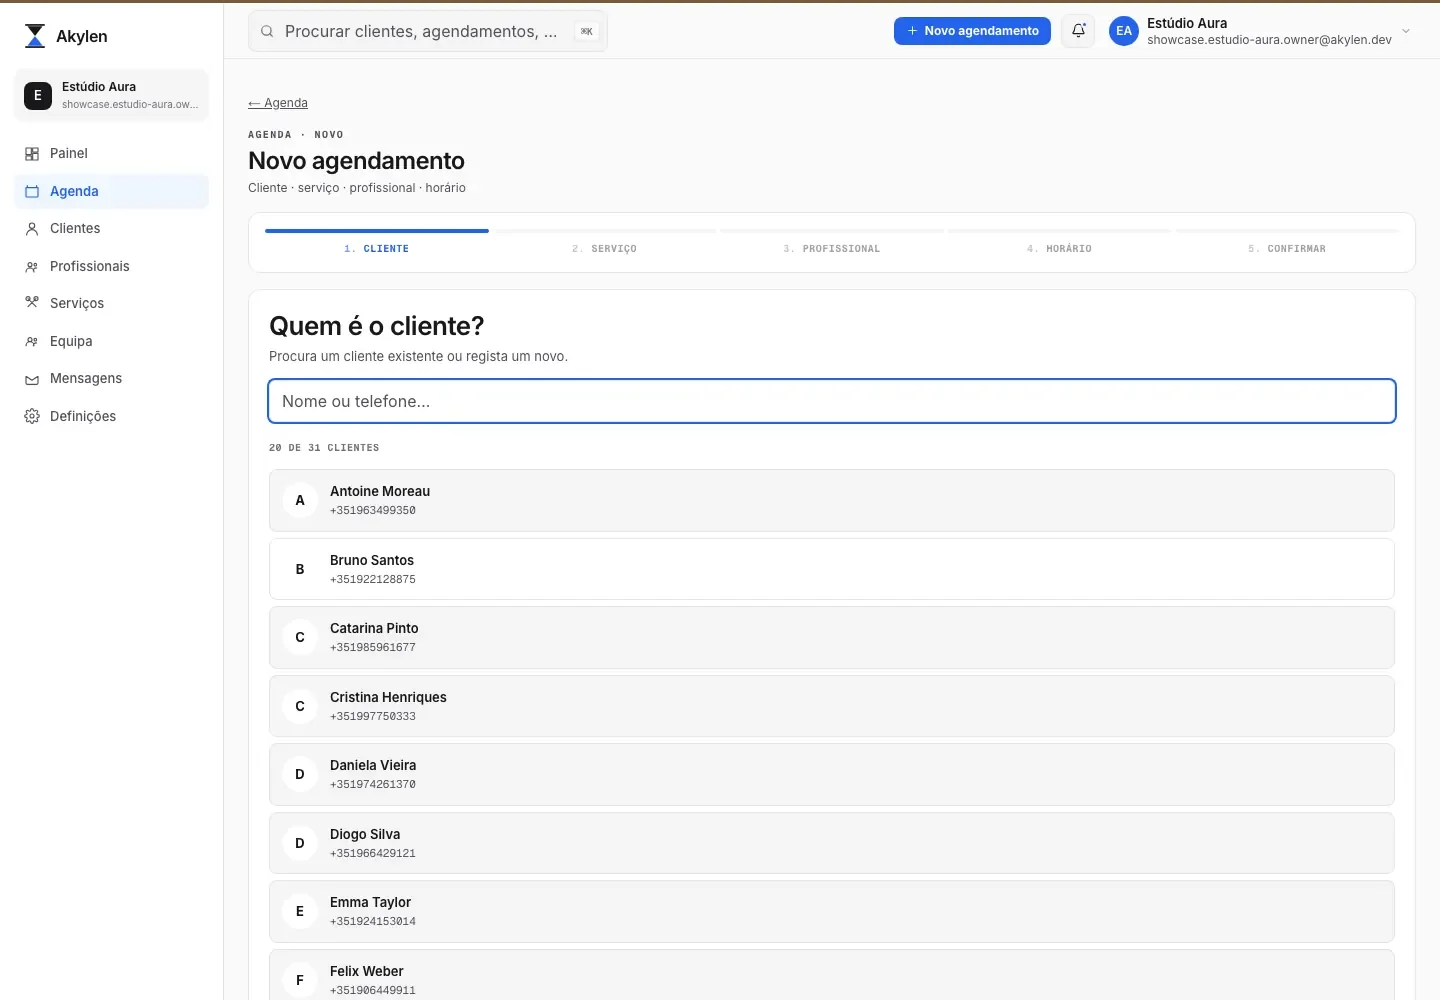The width and height of the screenshot is (1440, 1000).
Task: Go back via the Agenda link
Action: (278, 103)
